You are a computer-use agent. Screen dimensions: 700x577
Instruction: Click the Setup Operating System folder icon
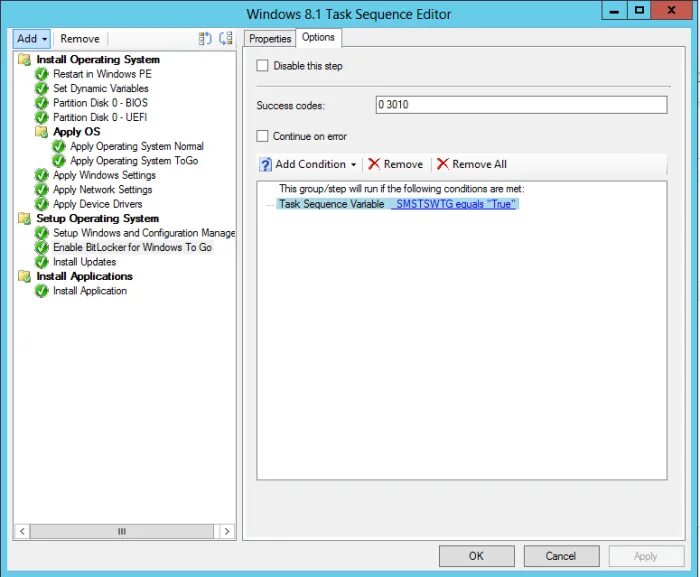pos(25,218)
